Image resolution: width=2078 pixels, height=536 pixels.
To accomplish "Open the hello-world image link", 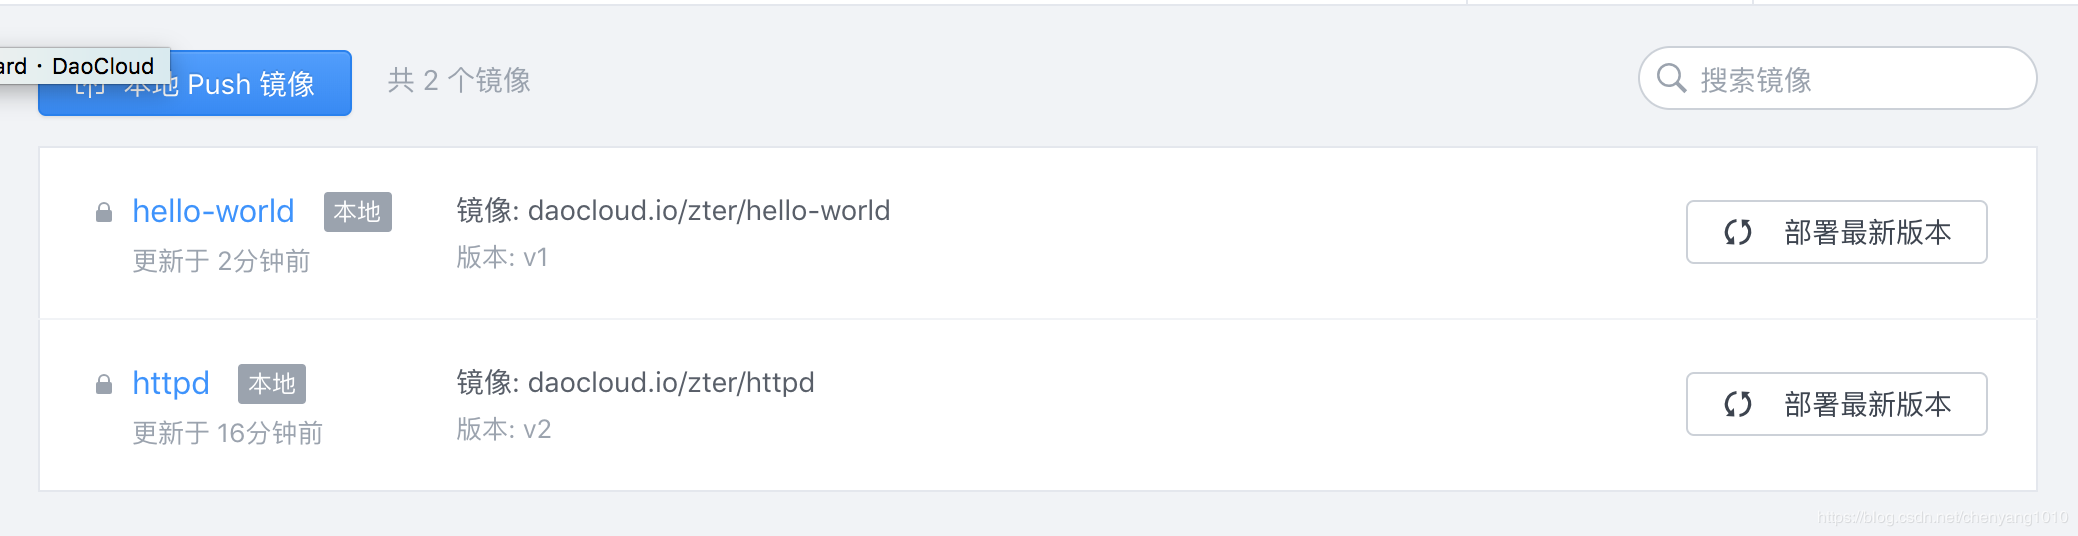I will click(x=213, y=211).
